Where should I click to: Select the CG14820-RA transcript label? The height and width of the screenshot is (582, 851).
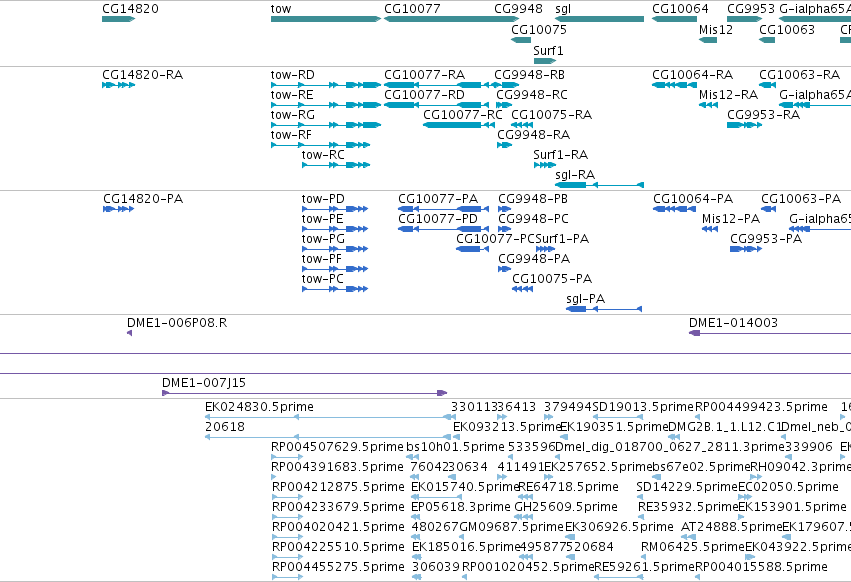(142, 74)
